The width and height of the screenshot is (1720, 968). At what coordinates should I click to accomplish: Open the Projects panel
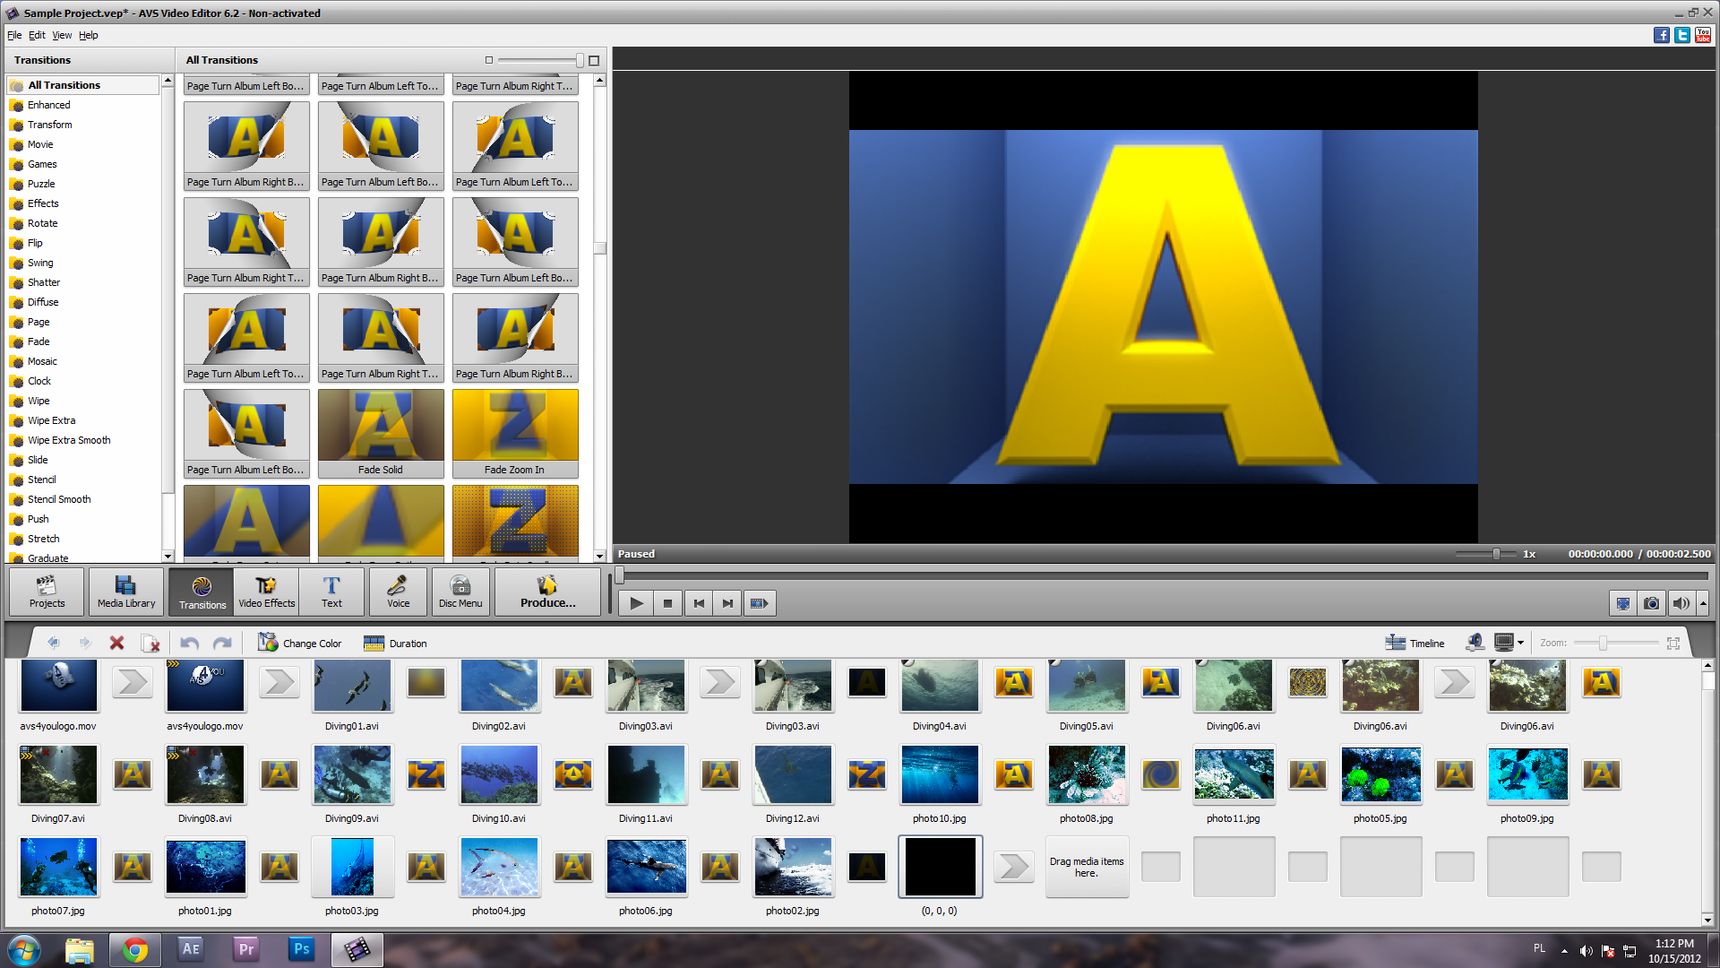pos(47,591)
